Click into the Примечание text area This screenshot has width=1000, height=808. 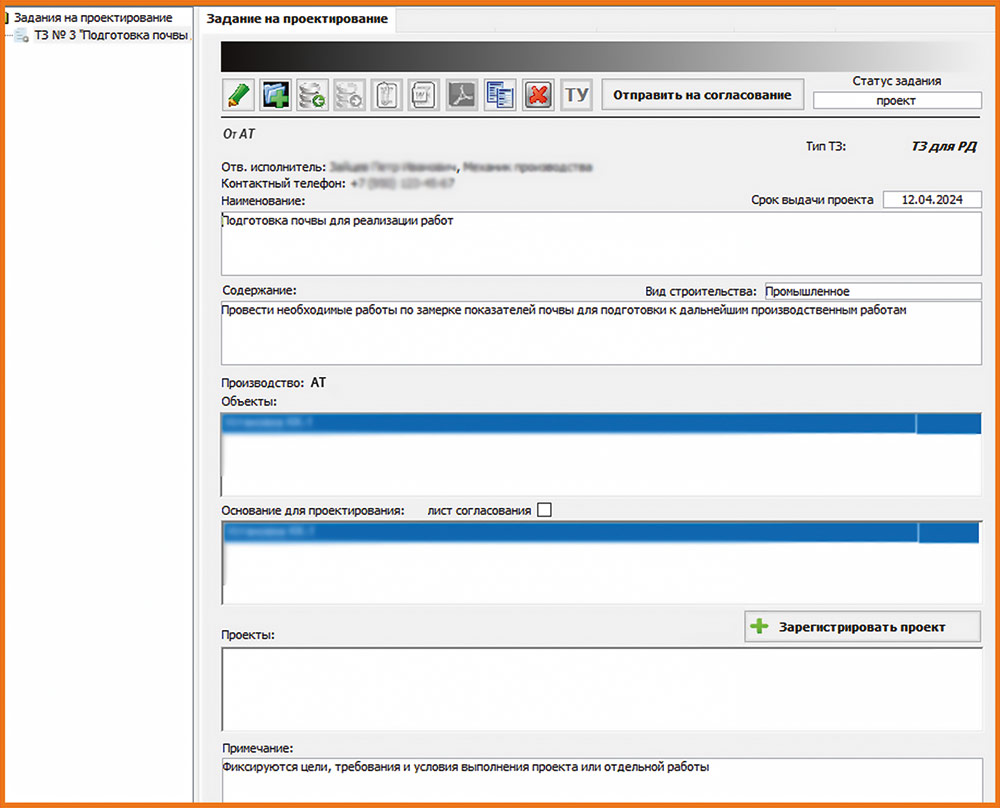click(600, 780)
